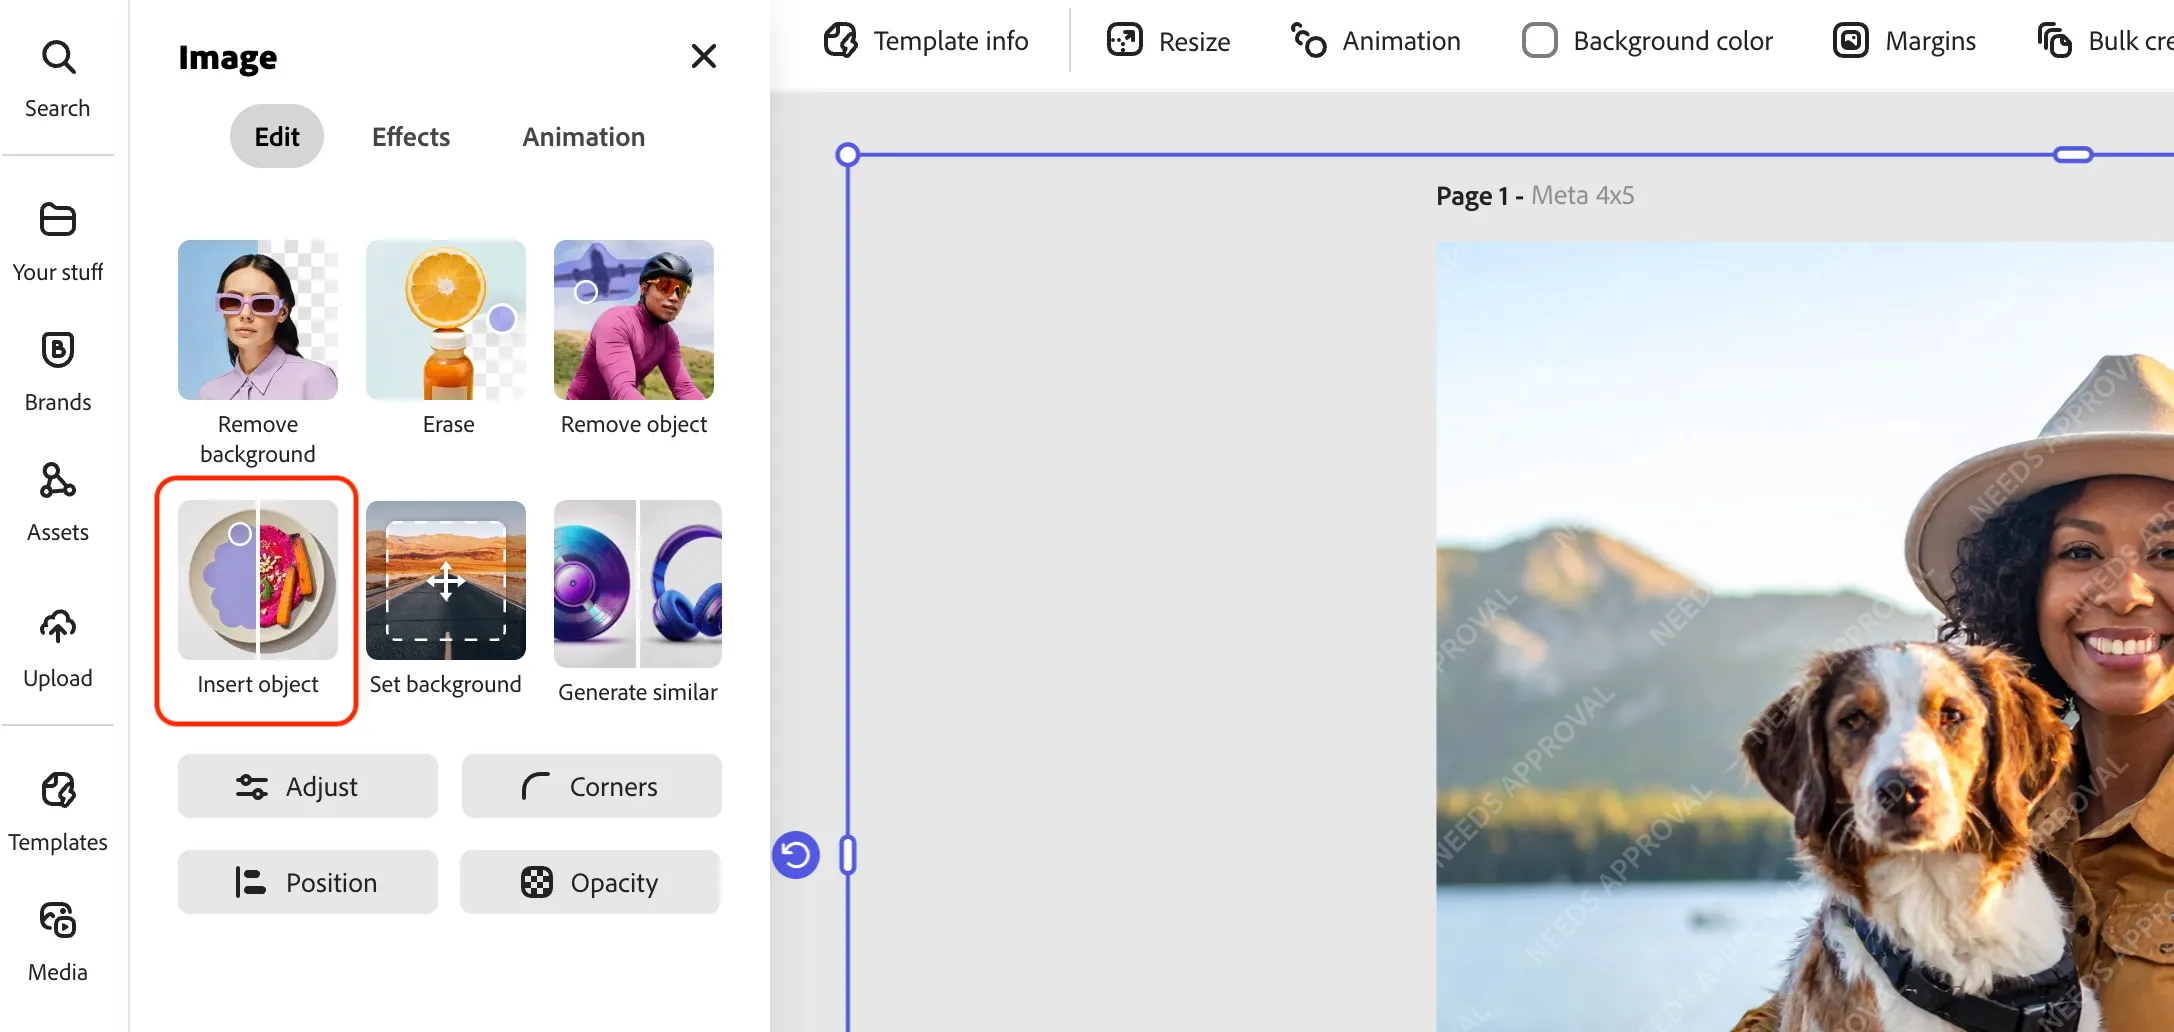The height and width of the screenshot is (1032, 2174).
Task: Choose the Generate similar tool
Action: [638, 602]
